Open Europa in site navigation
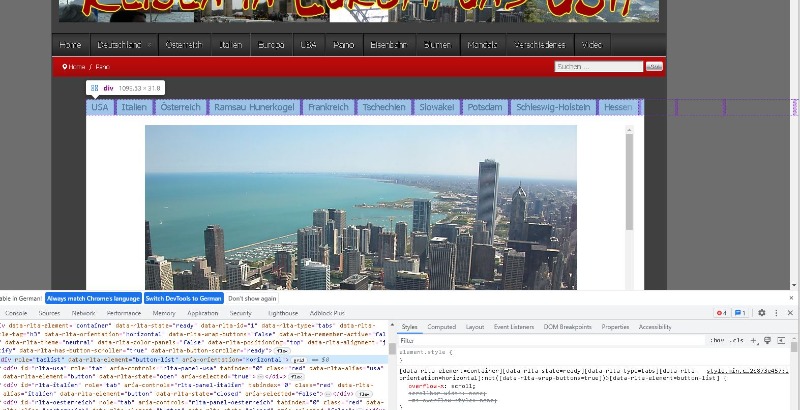Image resolution: width=800 pixels, height=410 pixels. 271,45
